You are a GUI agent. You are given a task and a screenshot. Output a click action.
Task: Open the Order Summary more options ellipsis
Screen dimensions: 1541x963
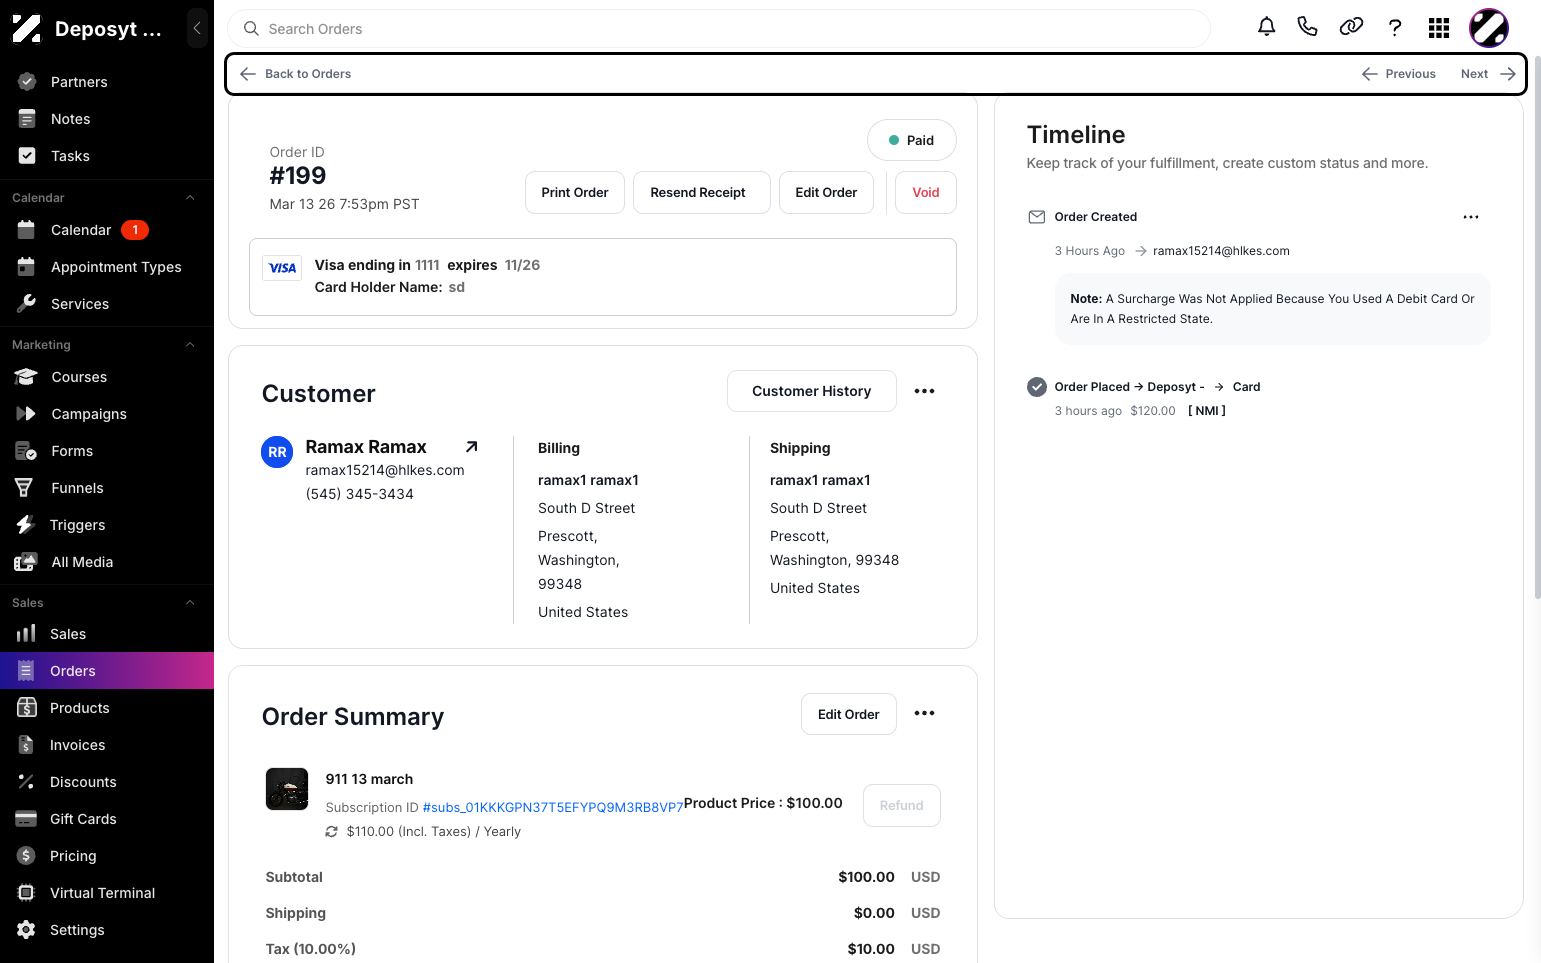[x=925, y=713]
